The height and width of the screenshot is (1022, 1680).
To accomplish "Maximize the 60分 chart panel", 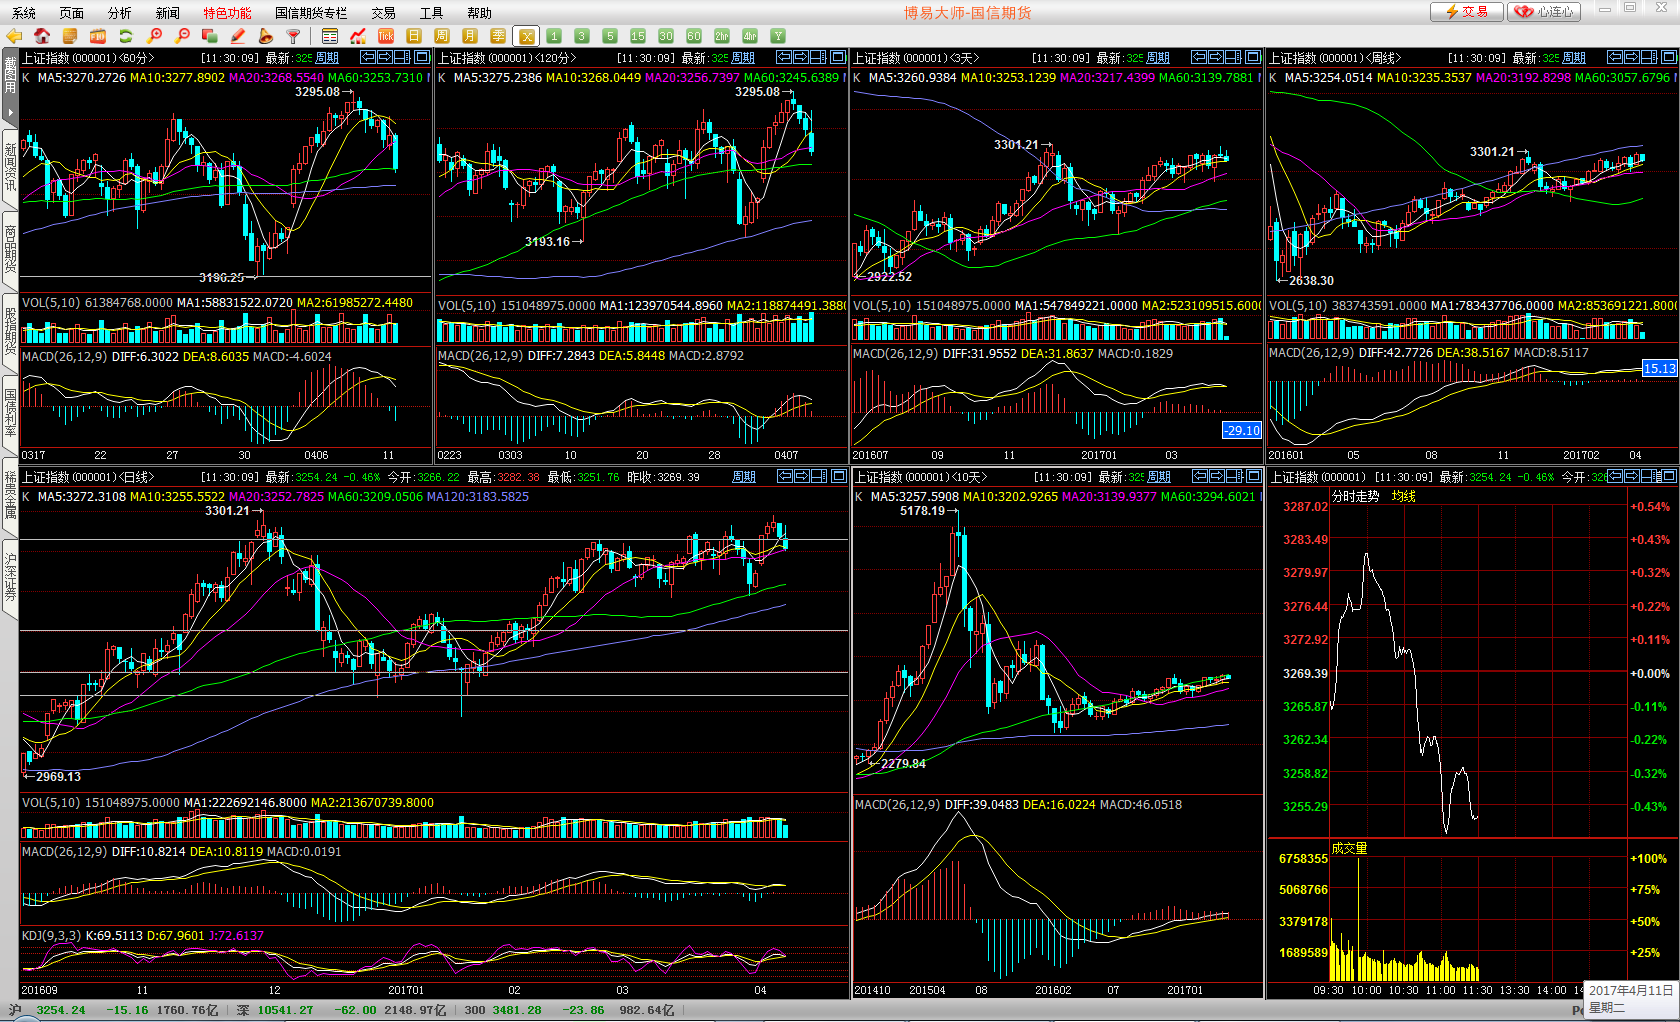I will pos(422,57).
